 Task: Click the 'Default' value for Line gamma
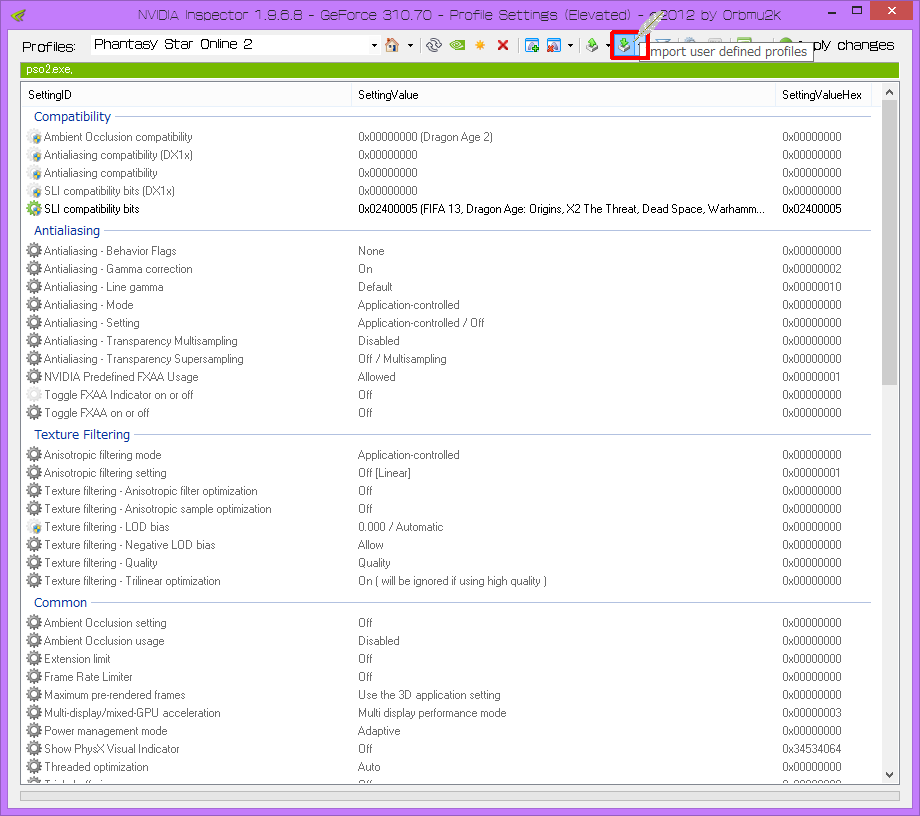click(376, 287)
